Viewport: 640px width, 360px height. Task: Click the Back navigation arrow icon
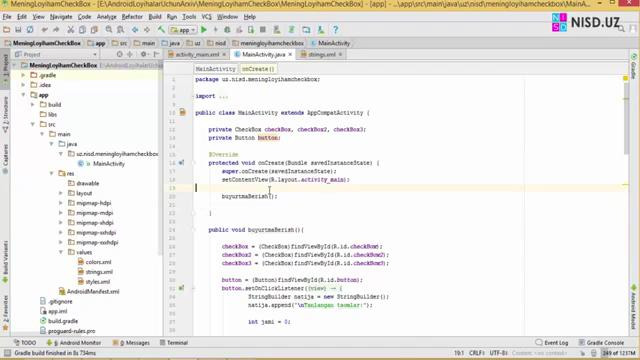pos(135,30)
